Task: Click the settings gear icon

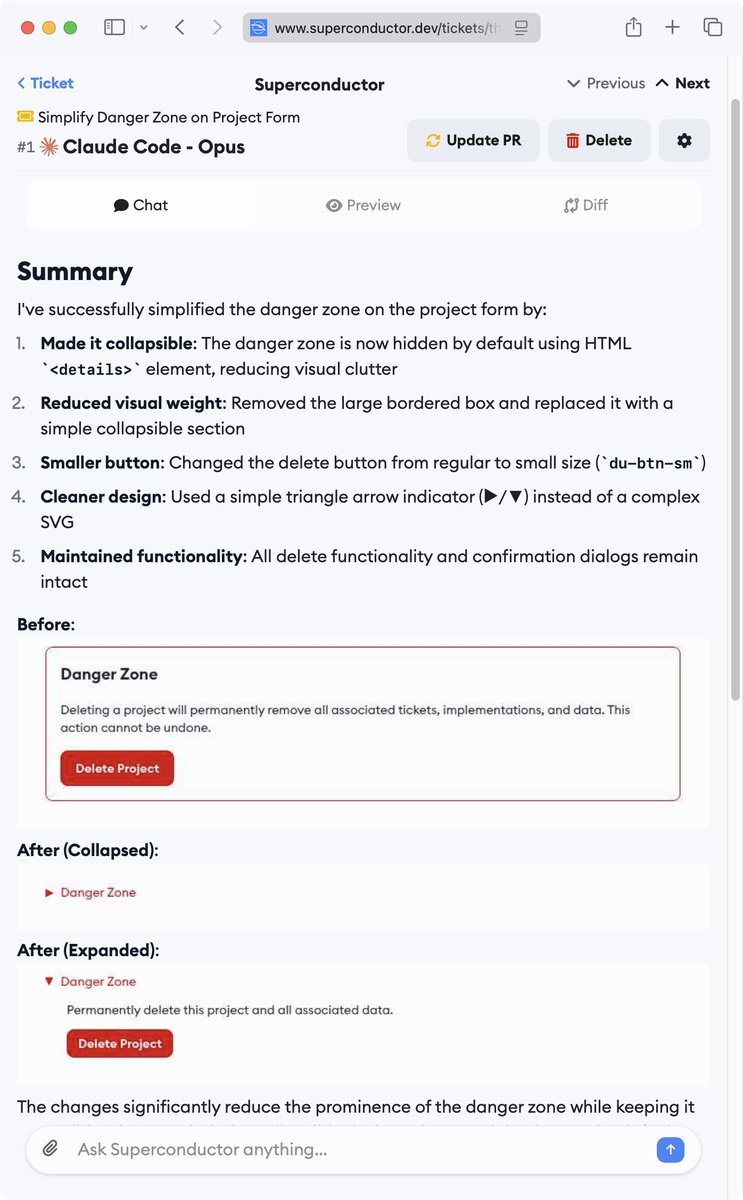Action: pos(684,141)
